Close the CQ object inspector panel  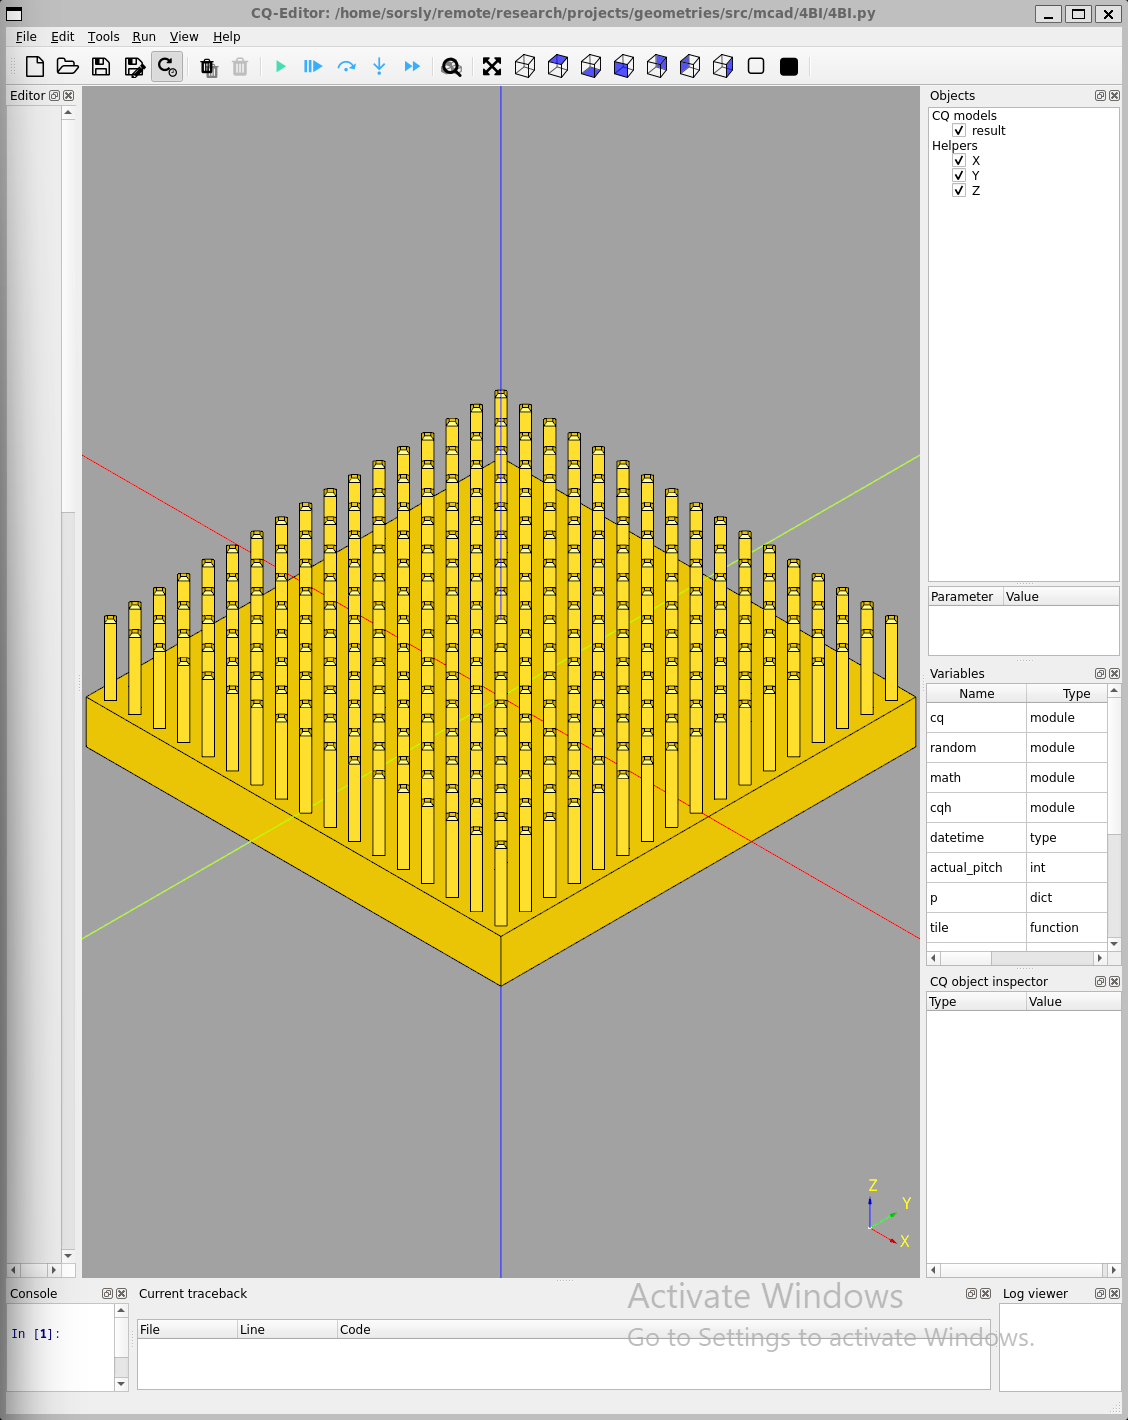pyautogui.click(x=1114, y=982)
